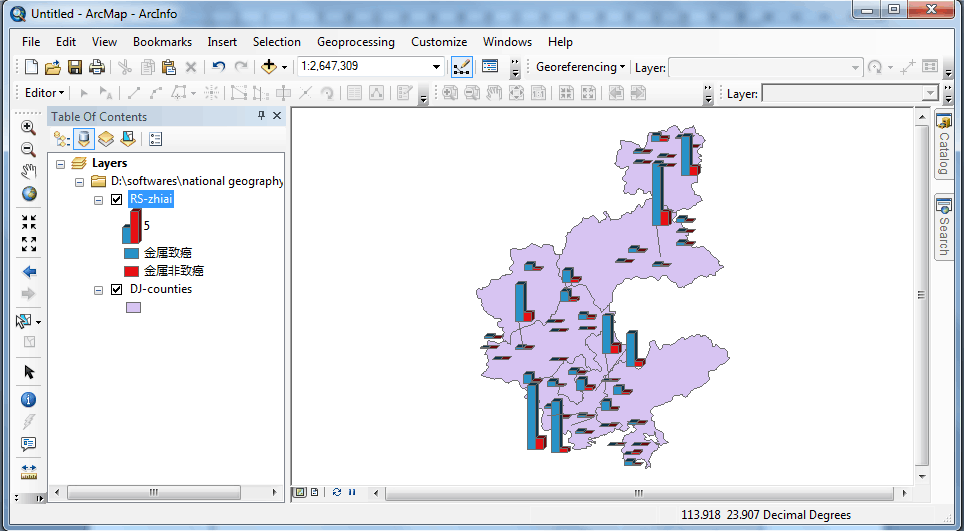Go back to previous extent arrow
The image size is (964, 531).
[28, 272]
